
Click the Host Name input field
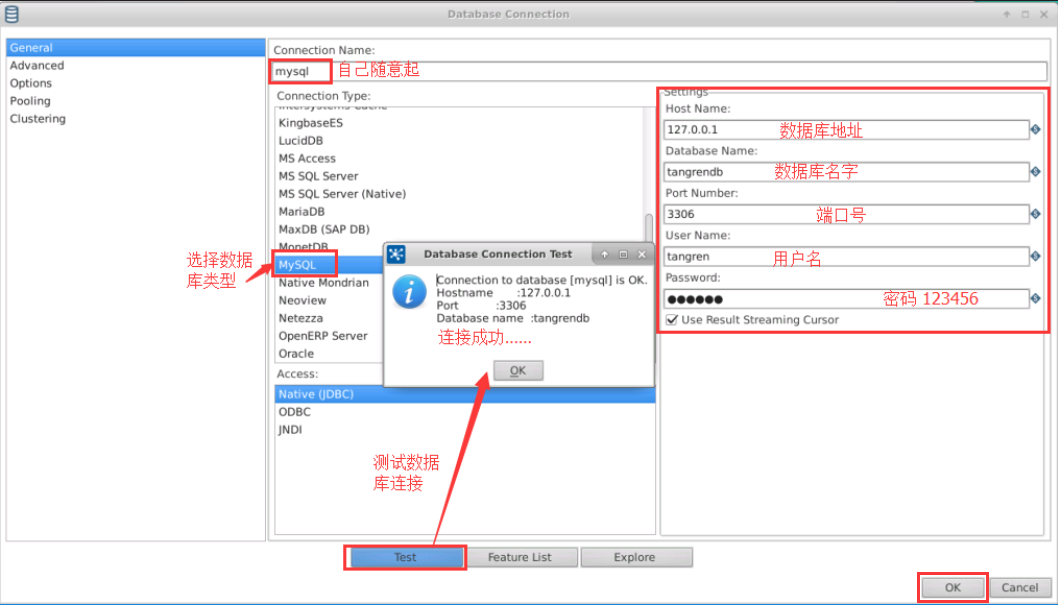point(846,129)
